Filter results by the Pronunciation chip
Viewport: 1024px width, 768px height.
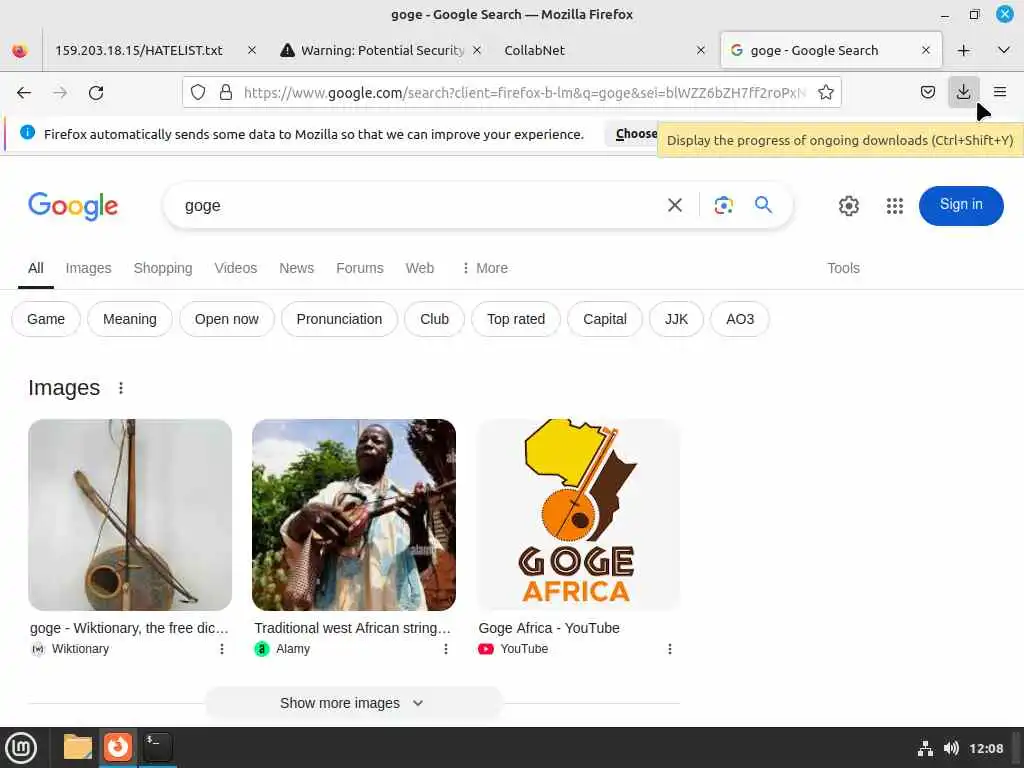[339, 319]
